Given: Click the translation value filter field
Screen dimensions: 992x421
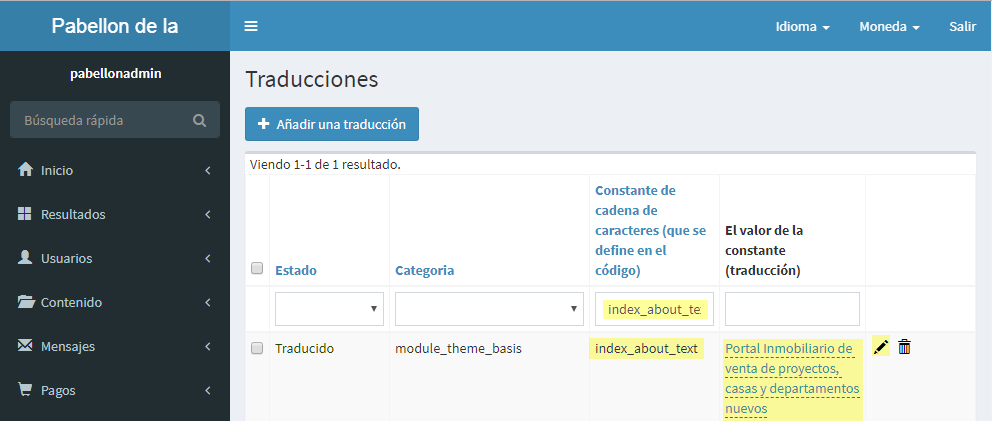Looking at the screenshot, I should [792, 309].
